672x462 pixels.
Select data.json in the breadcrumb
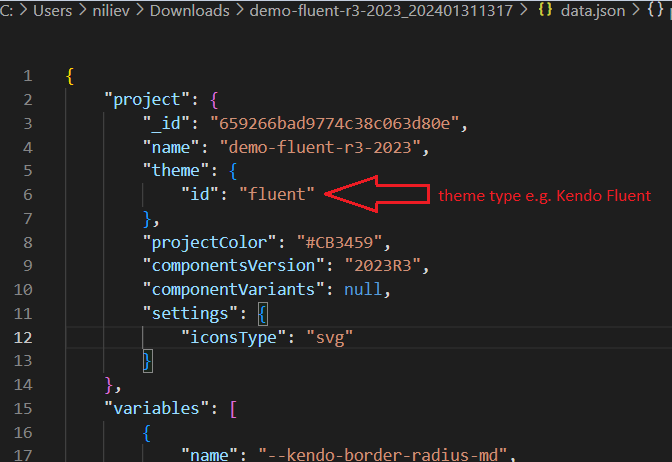click(593, 10)
